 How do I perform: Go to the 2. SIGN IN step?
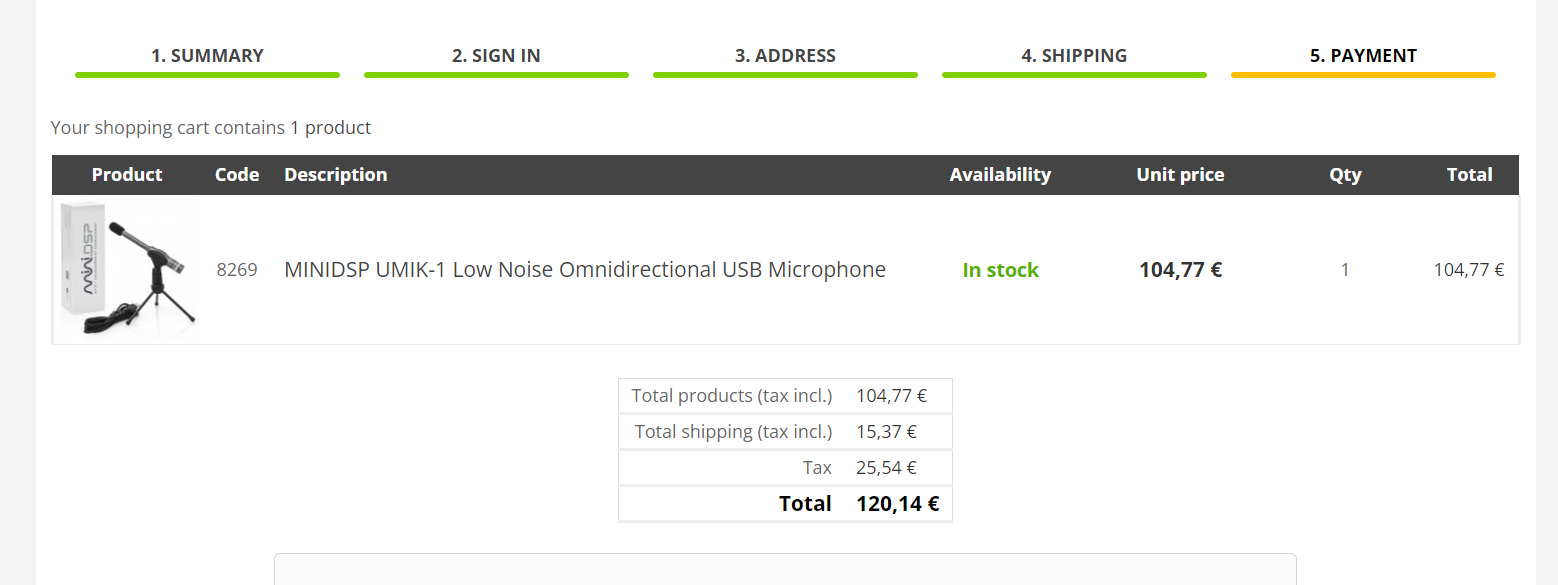coord(496,56)
